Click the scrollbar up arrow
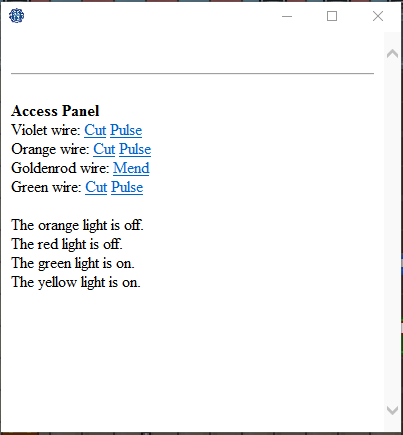This screenshot has width=403, height=435. 392,54
